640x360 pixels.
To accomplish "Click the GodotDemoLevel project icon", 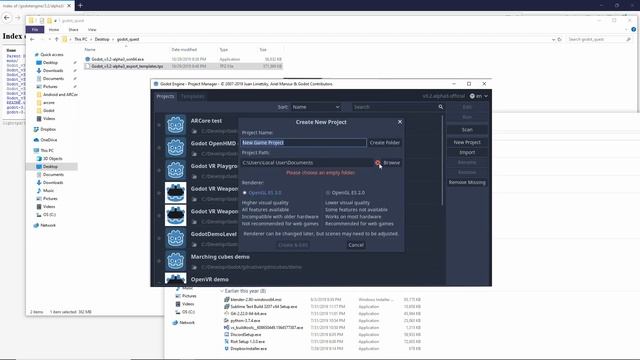I will [x=176, y=238].
